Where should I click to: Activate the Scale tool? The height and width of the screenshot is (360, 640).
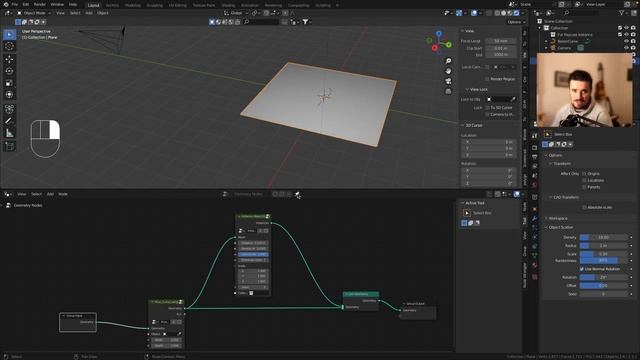(9, 83)
